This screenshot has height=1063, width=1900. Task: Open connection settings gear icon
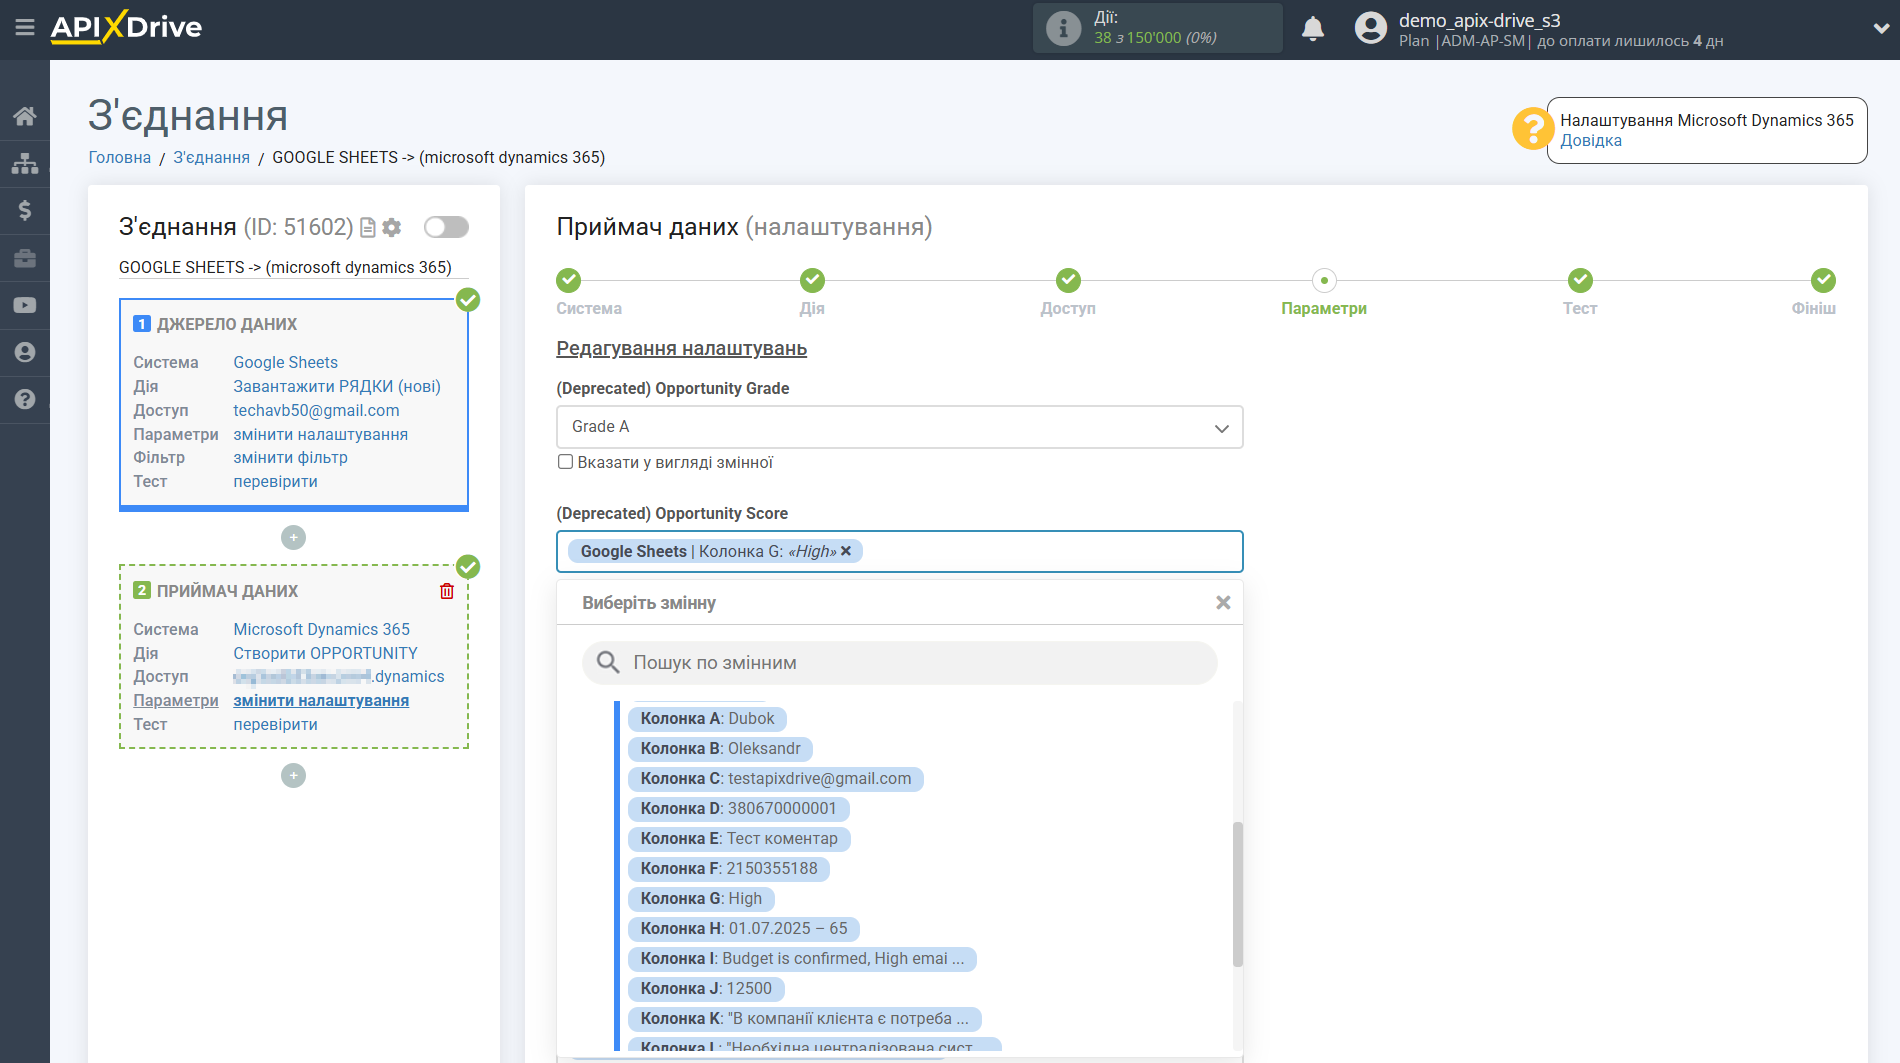(x=392, y=228)
